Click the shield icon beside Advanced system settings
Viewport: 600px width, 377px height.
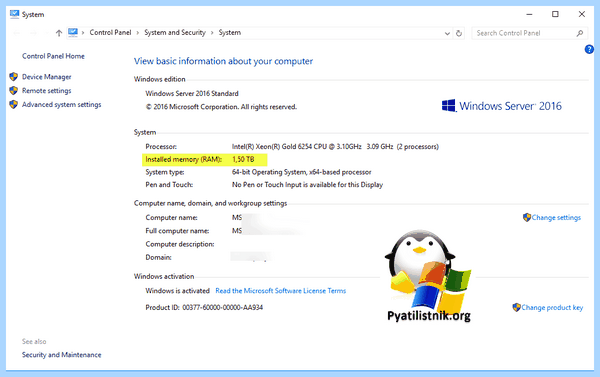(x=14, y=104)
